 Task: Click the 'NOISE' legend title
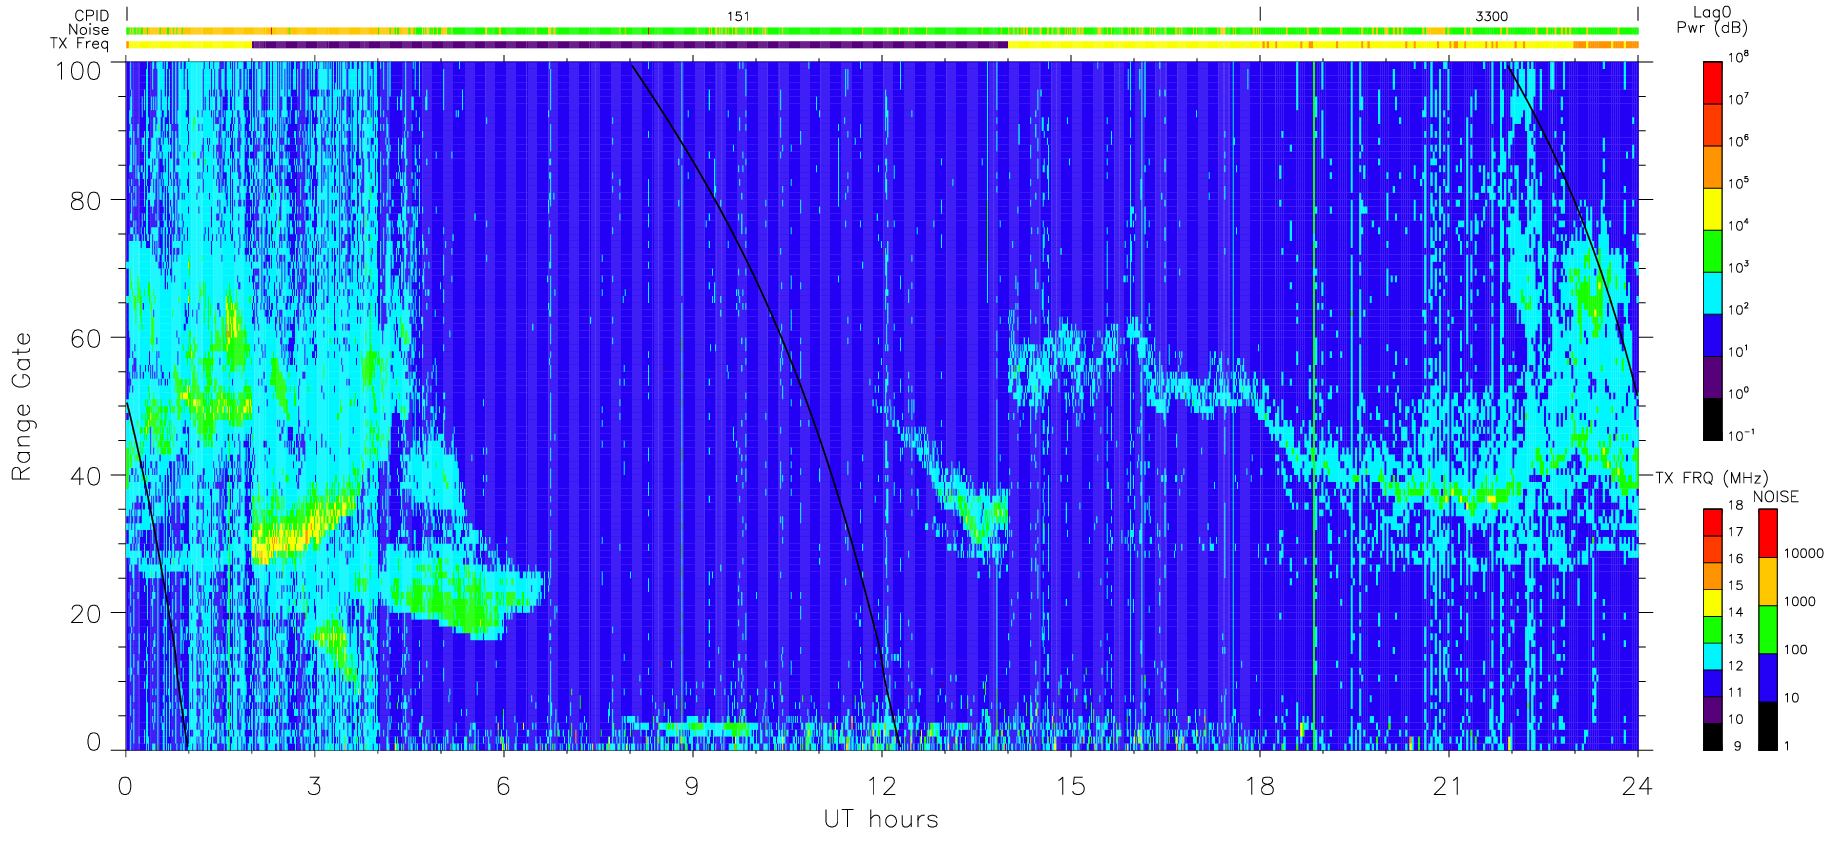pyautogui.click(x=1776, y=497)
